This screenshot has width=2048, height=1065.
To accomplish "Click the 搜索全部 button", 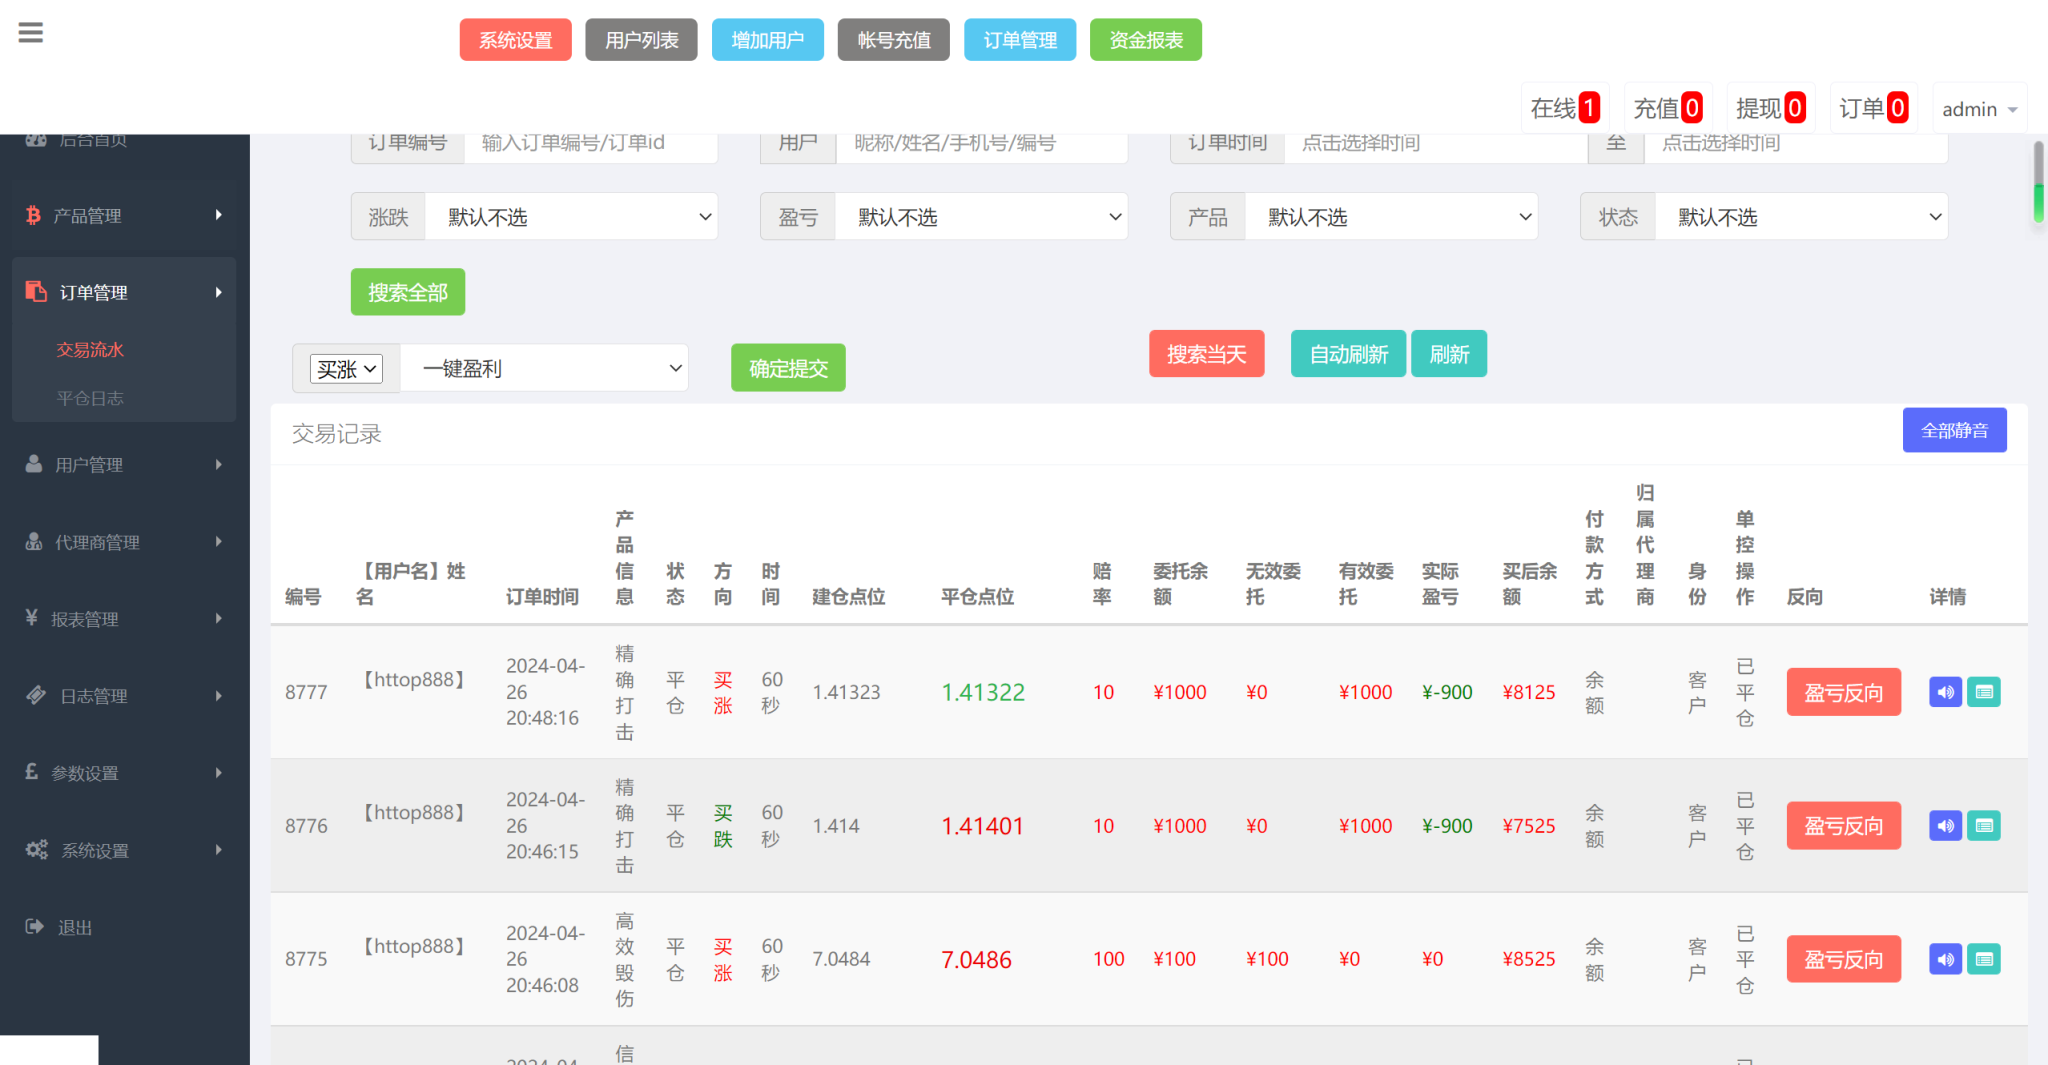I will pyautogui.click(x=408, y=292).
